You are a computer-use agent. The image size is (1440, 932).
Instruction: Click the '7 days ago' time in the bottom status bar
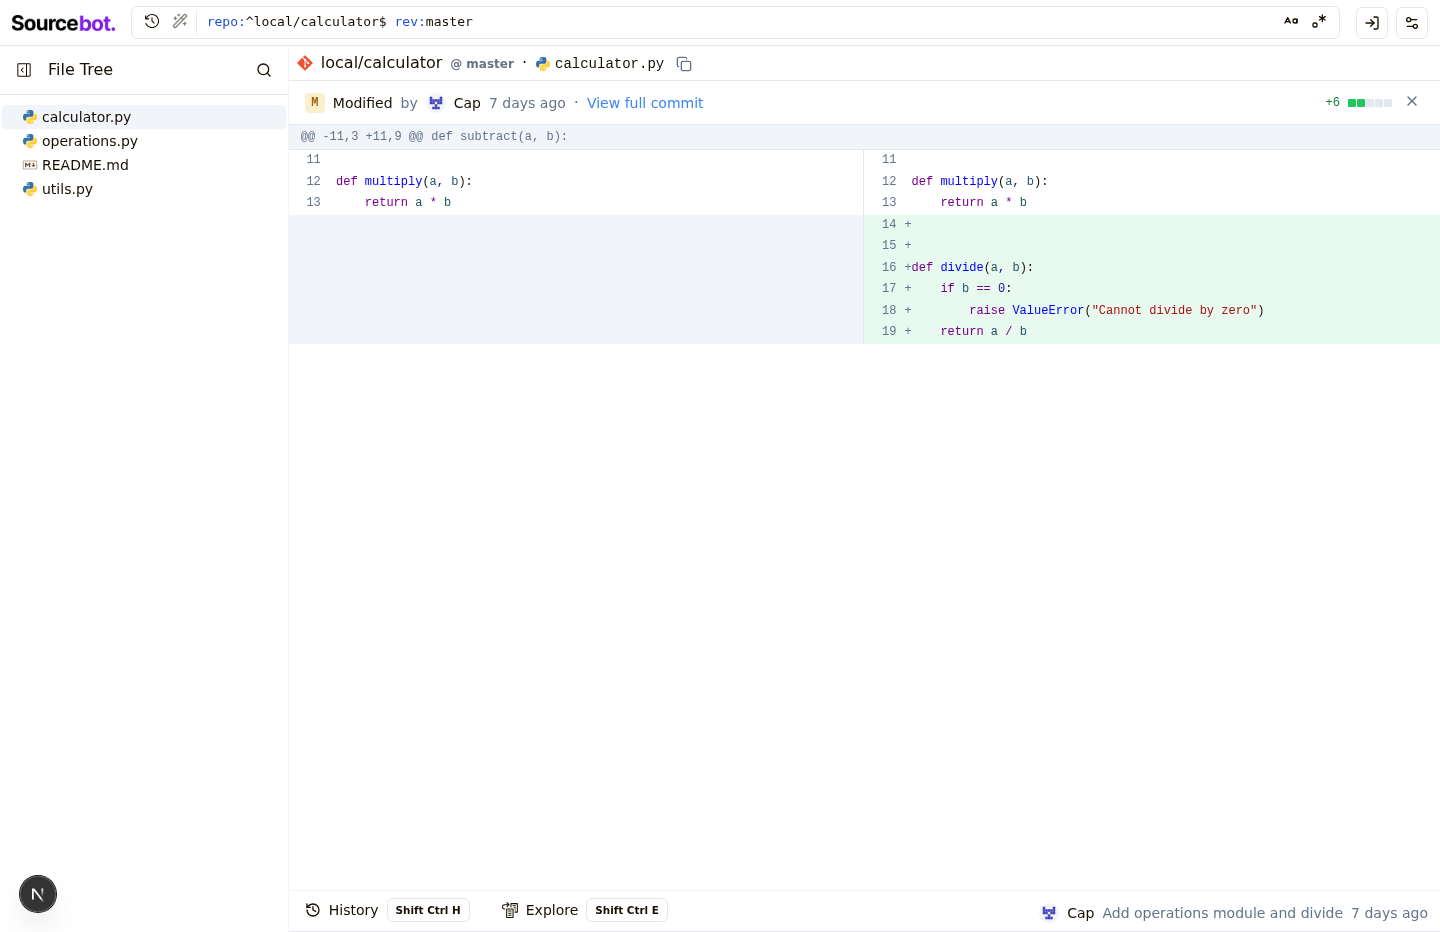pos(1389,913)
